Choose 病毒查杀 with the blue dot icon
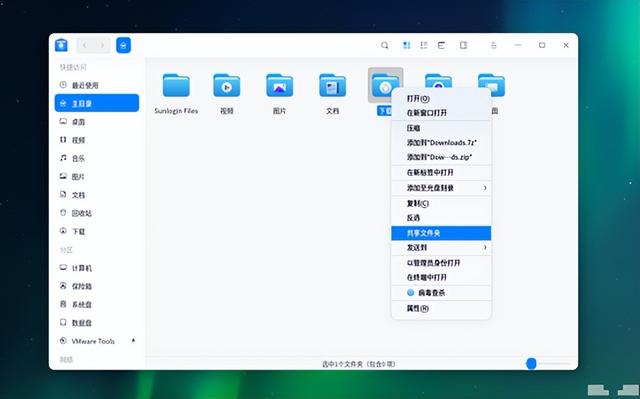The image size is (640, 399). click(x=441, y=293)
